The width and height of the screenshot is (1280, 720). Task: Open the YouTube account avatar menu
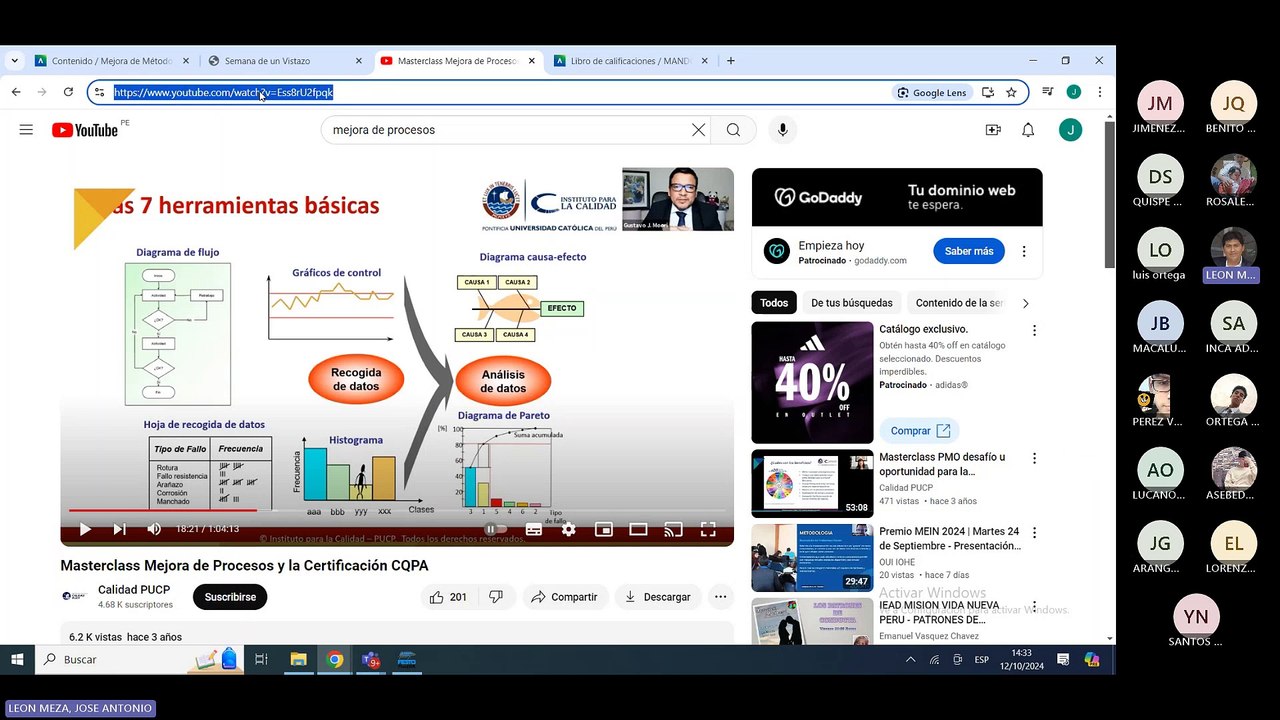click(x=1070, y=130)
